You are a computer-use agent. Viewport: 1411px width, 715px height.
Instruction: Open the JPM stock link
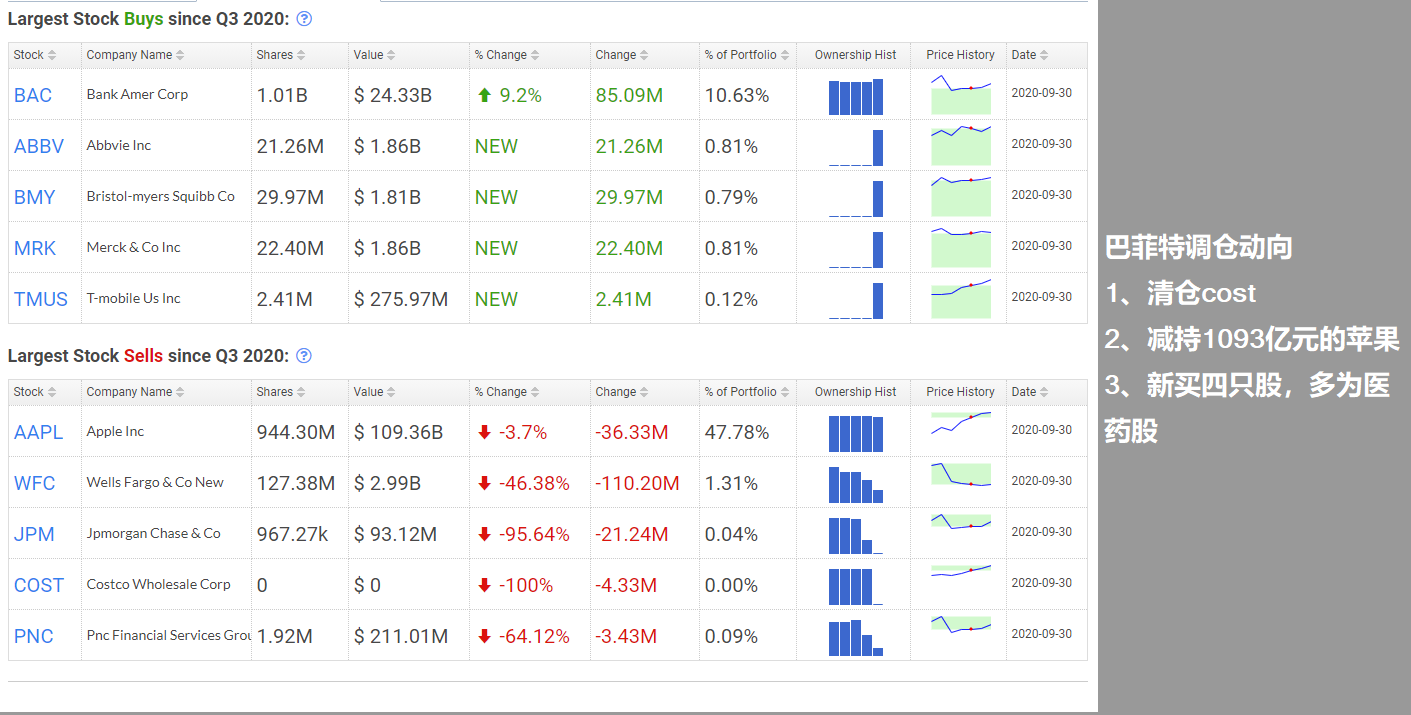point(34,534)
